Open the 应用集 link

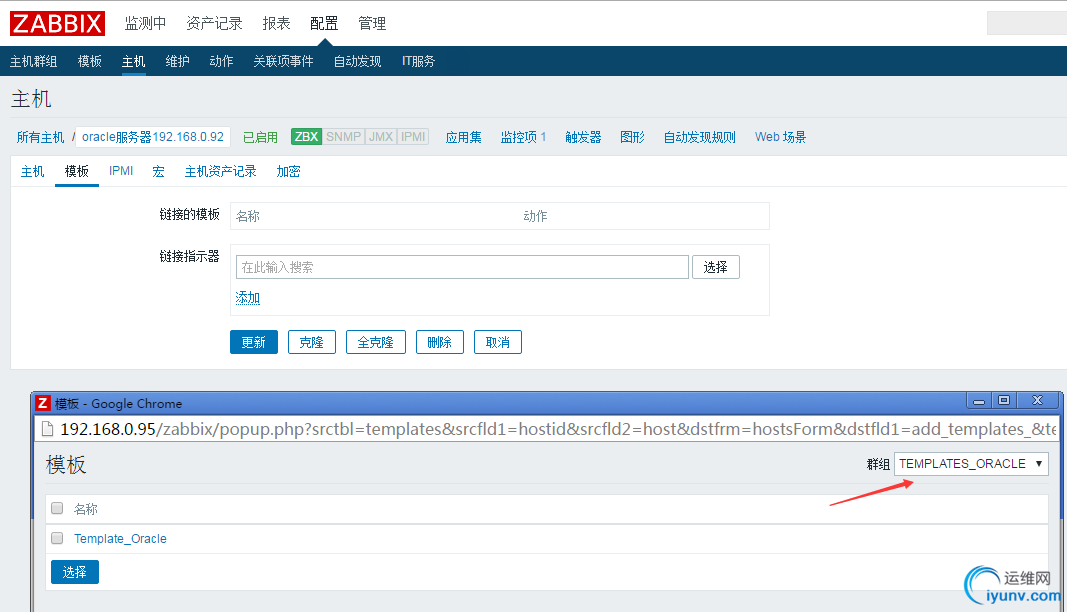(x=463, y=138)
